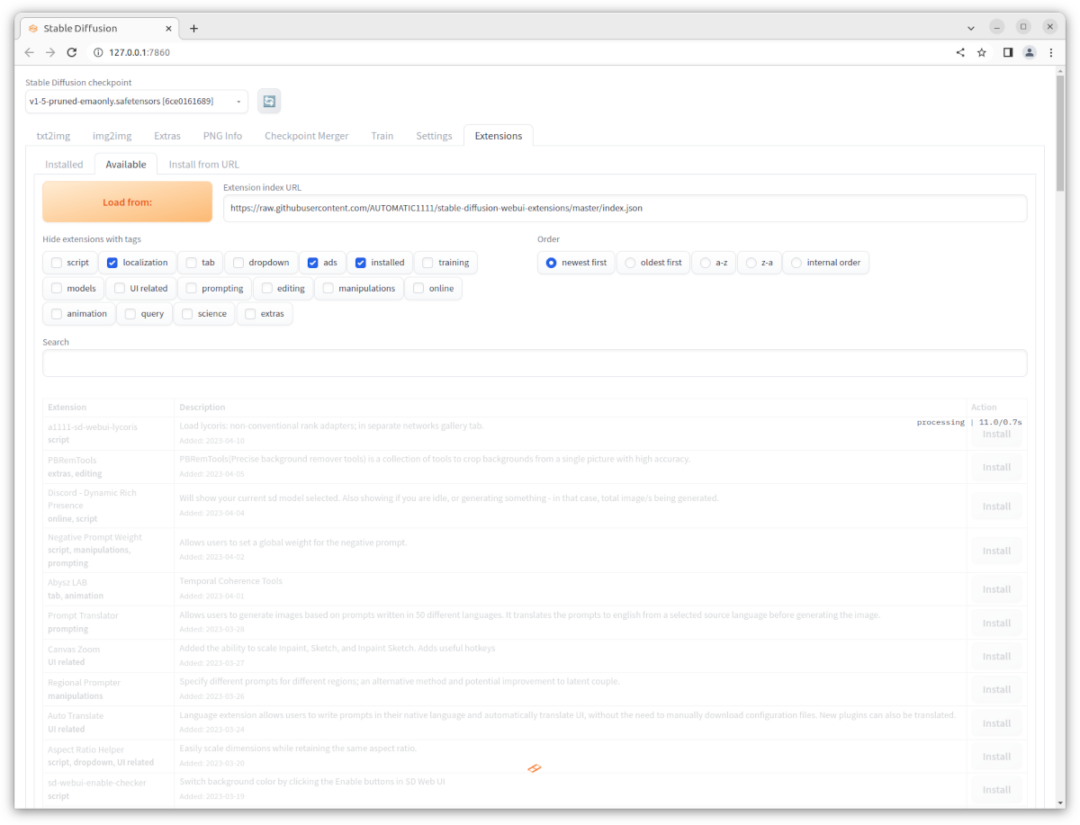Bookmark this page with star icon

(982, 52)
